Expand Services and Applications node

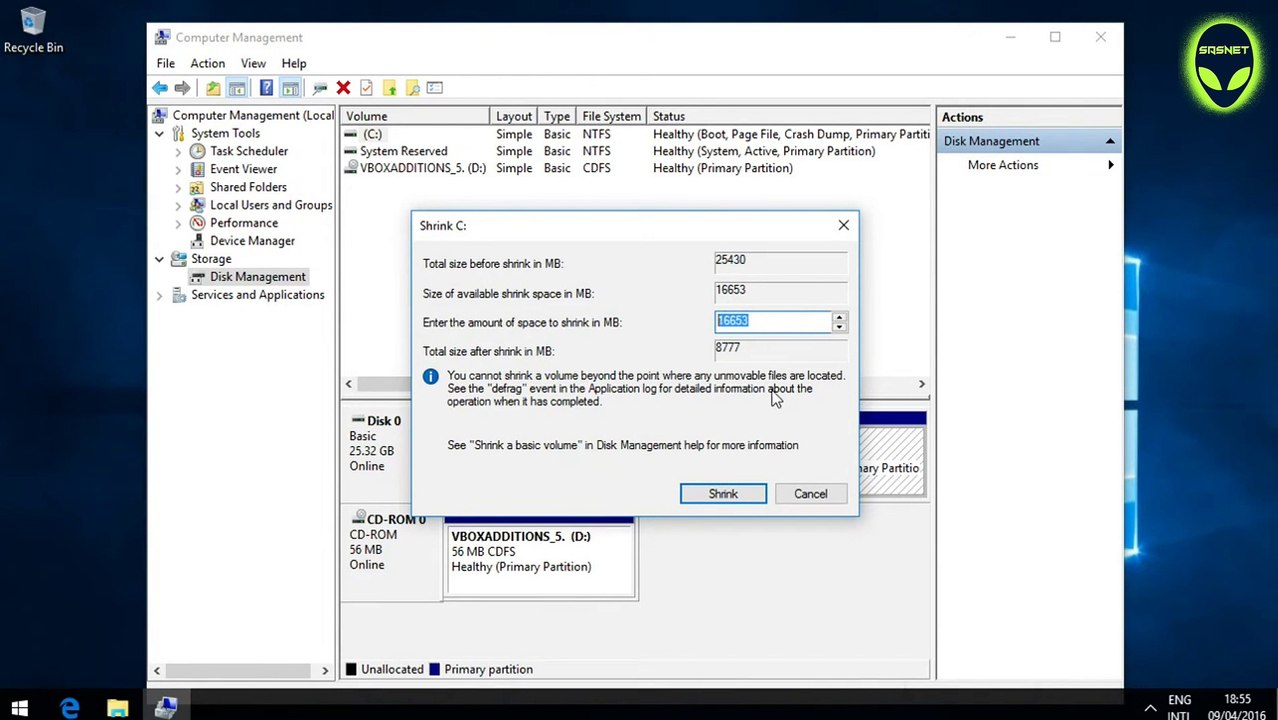click(x=159, y=296)
